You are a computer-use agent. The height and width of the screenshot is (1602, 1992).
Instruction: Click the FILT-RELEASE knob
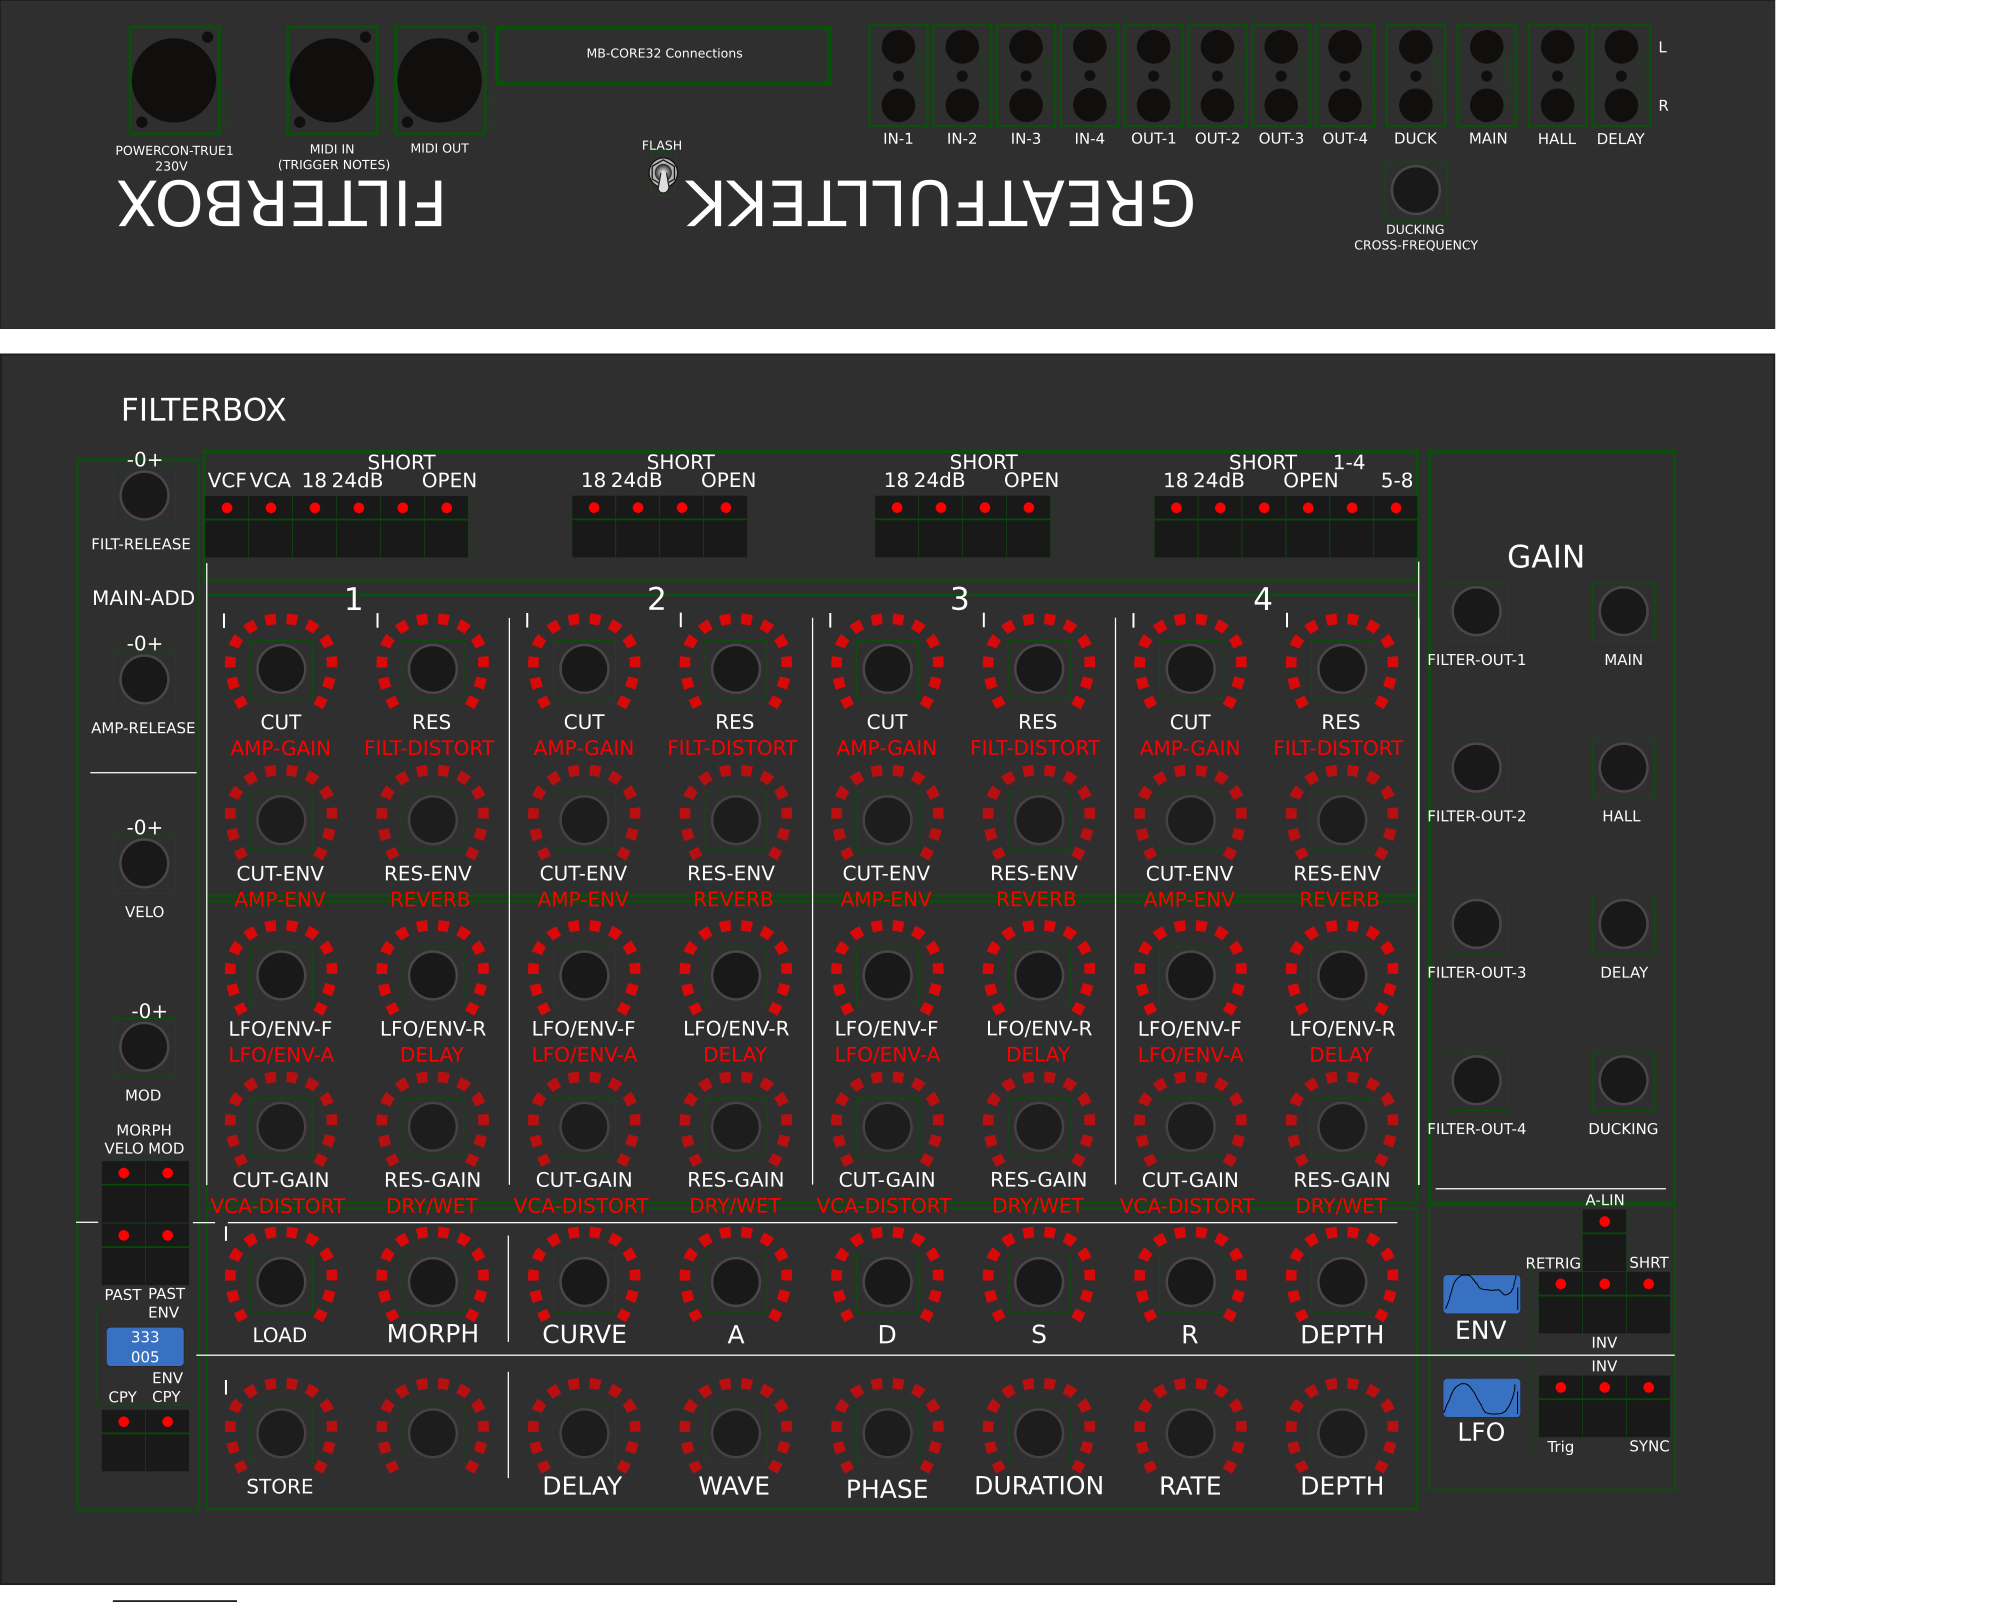(144, 496)
